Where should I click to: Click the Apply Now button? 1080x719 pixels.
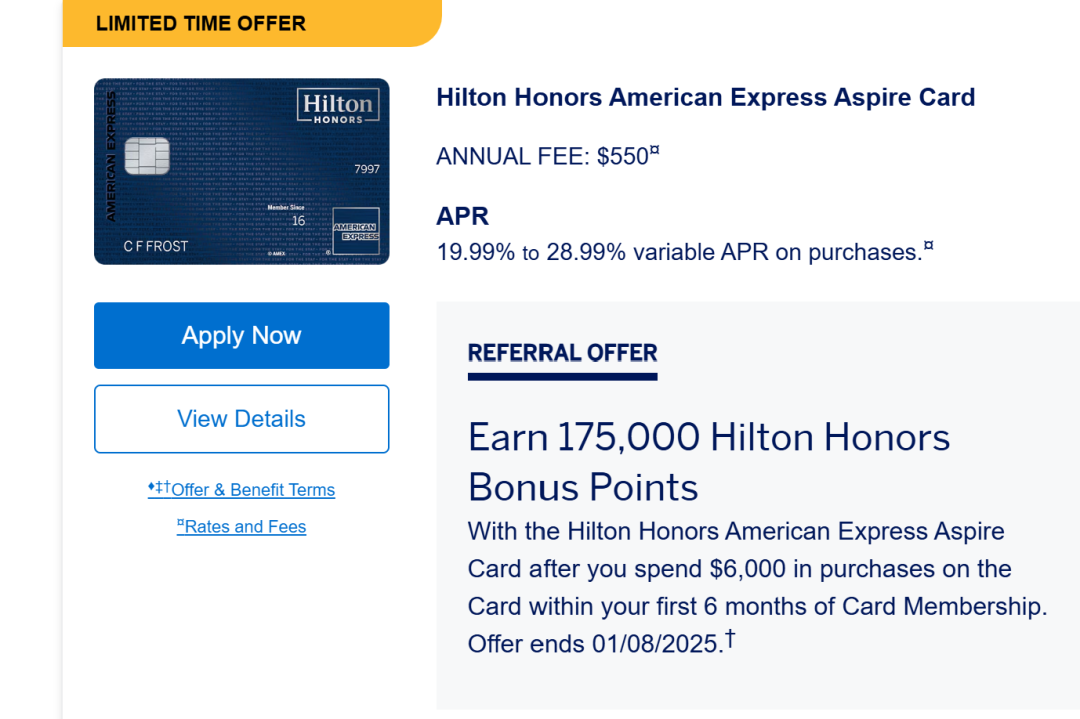tap(242, 335)
